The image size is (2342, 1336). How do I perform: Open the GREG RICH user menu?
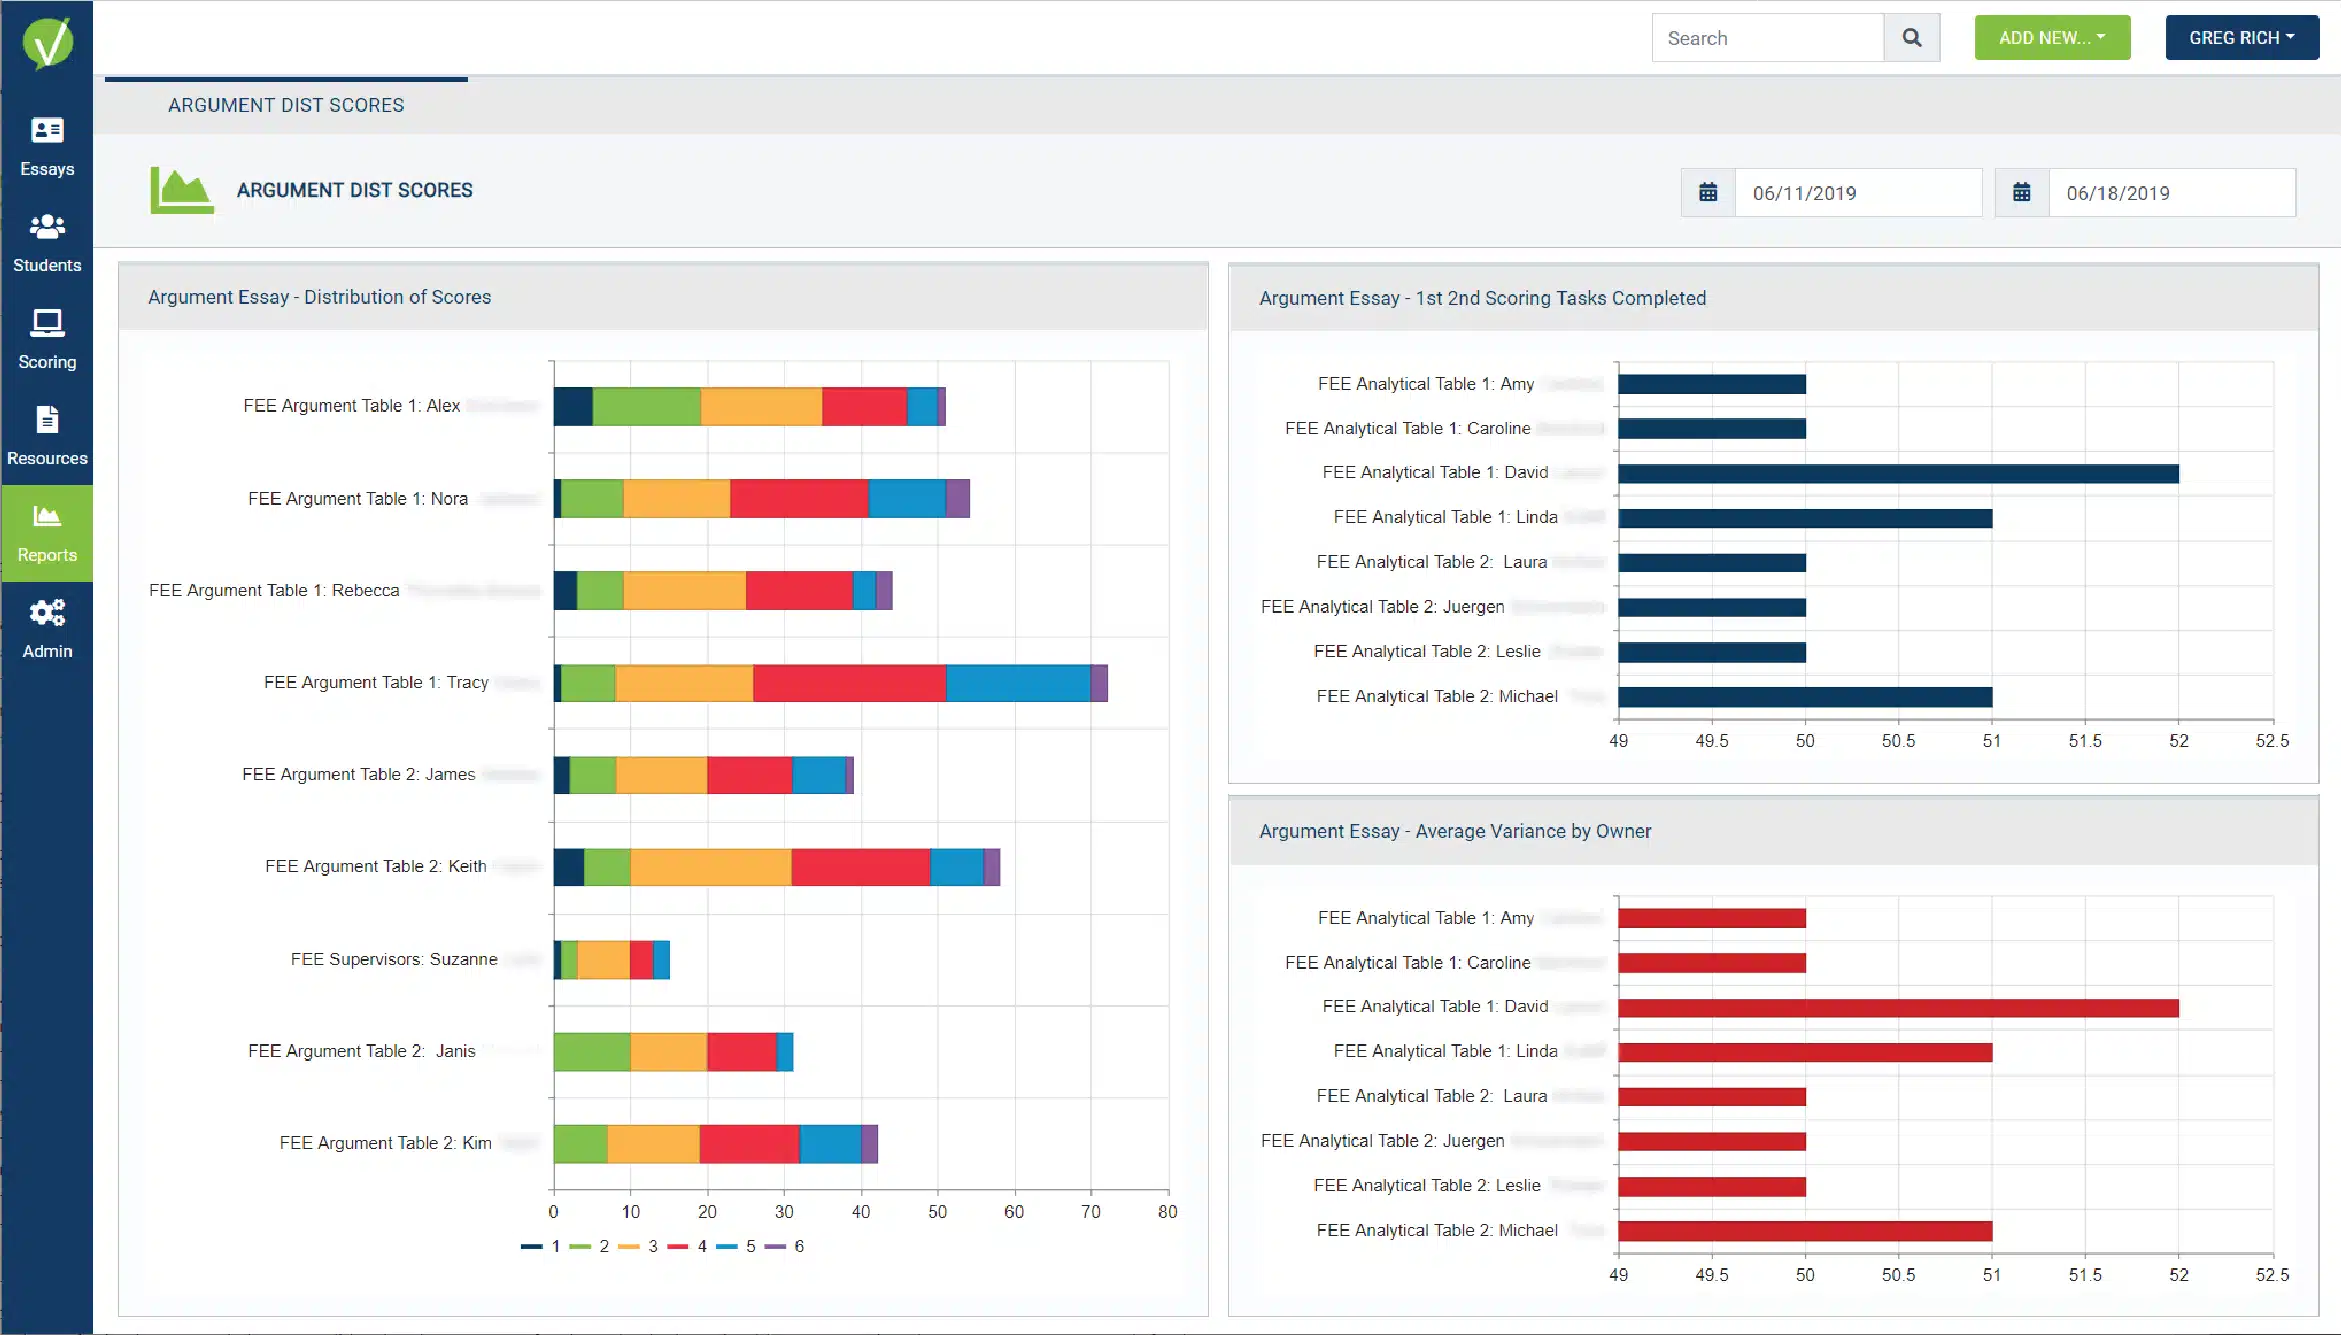tap(2241, 38)
